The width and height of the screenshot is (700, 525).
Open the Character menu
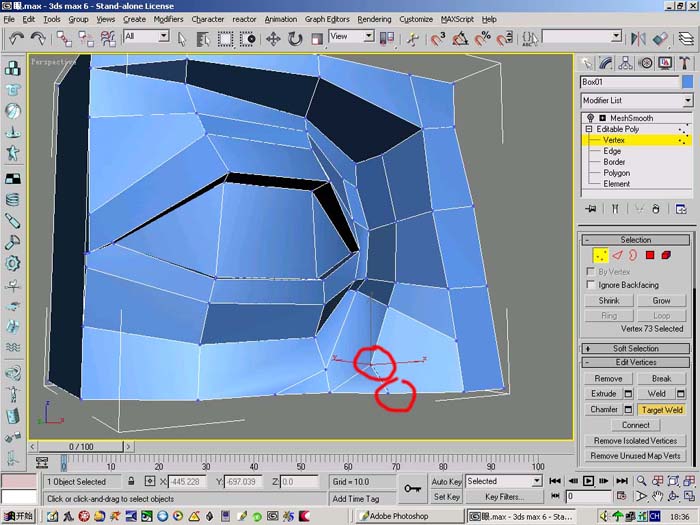[x=208, y=19]
